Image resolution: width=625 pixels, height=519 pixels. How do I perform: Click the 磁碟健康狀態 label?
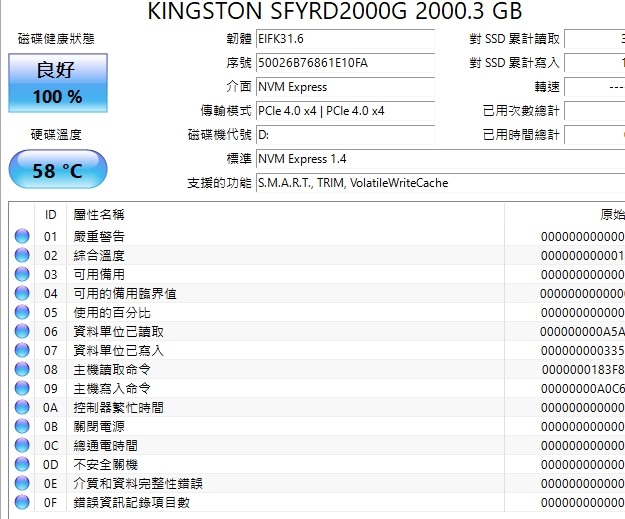[x=56, y=39]
